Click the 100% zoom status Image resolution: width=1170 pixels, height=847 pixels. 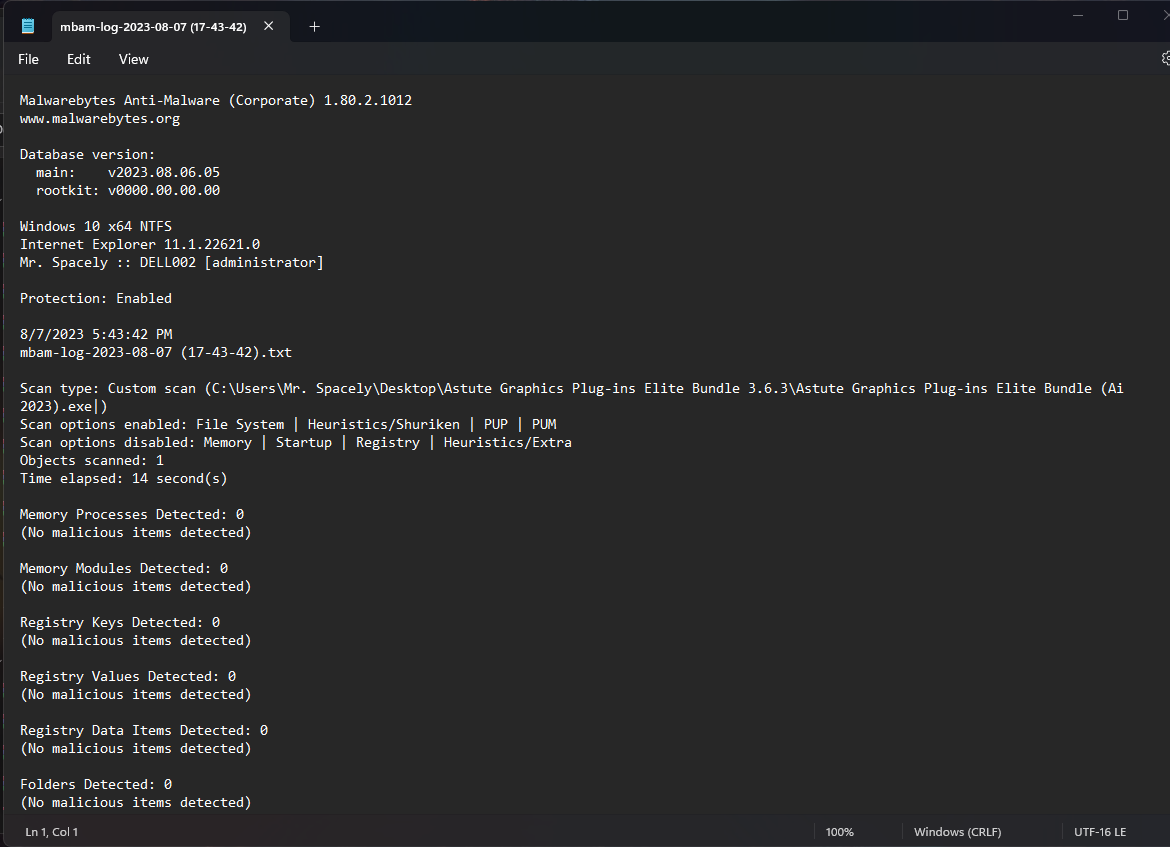point(839,831)
